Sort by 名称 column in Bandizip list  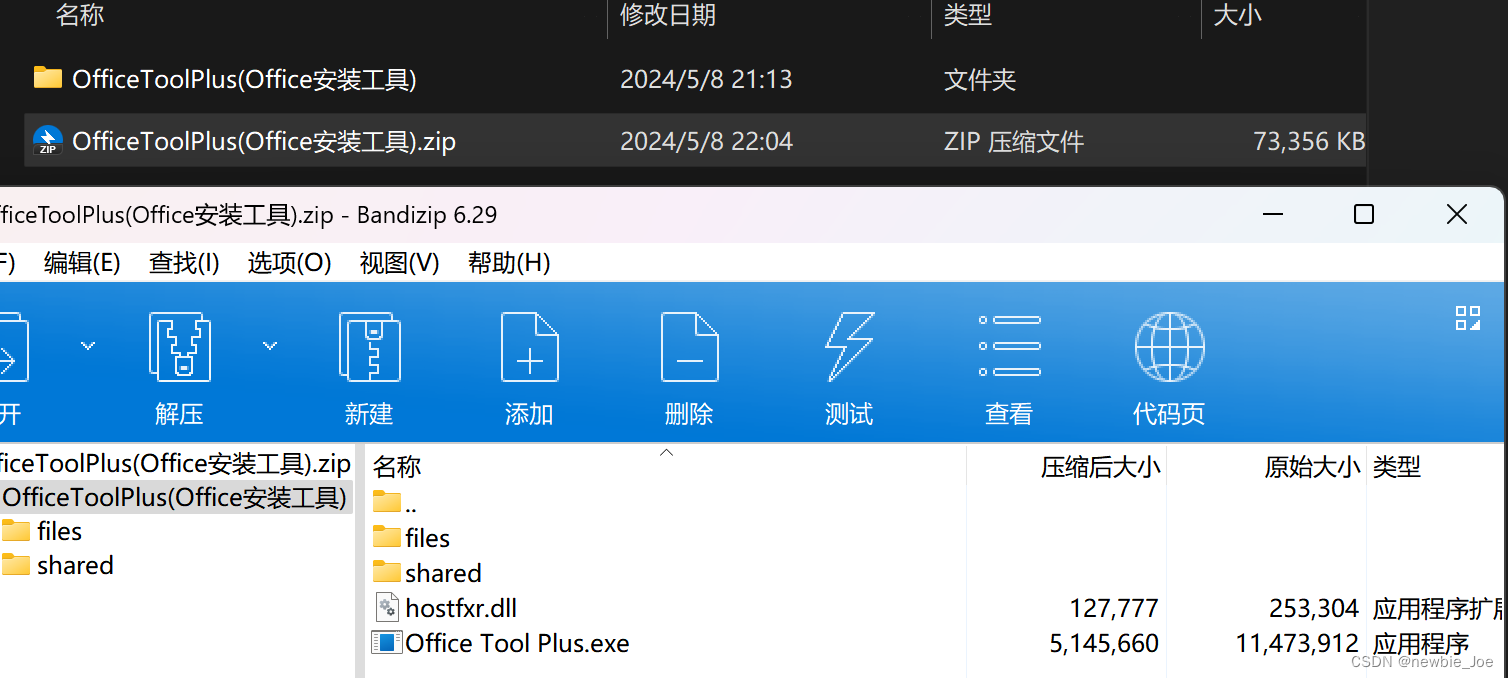(x=397, y=466)
